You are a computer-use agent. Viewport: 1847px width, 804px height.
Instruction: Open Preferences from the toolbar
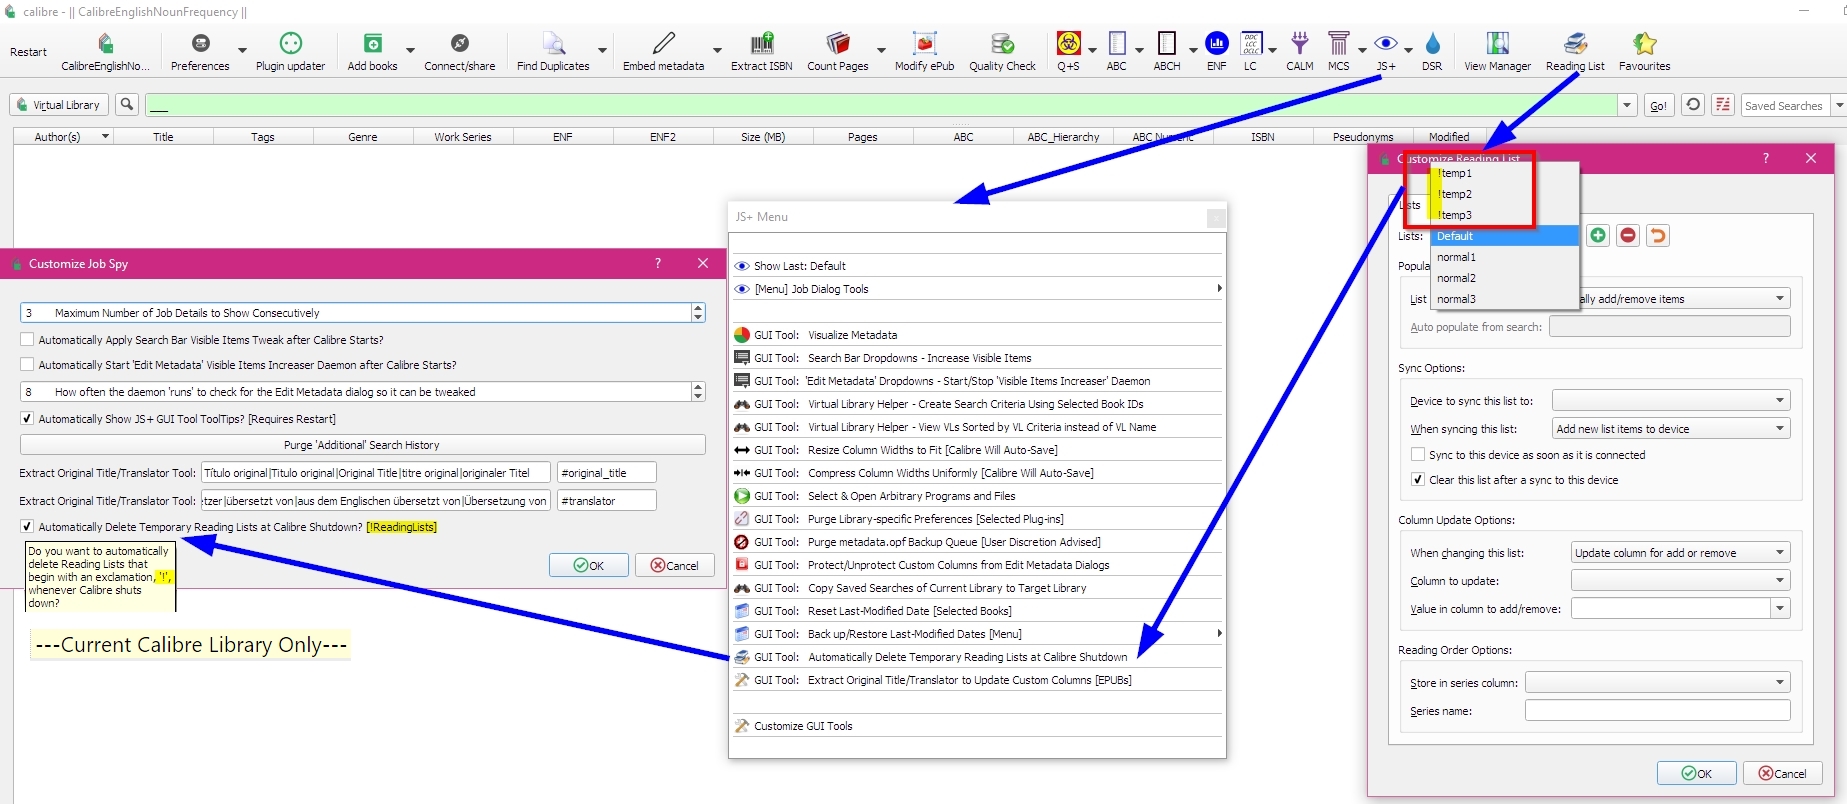click(200, 51)
